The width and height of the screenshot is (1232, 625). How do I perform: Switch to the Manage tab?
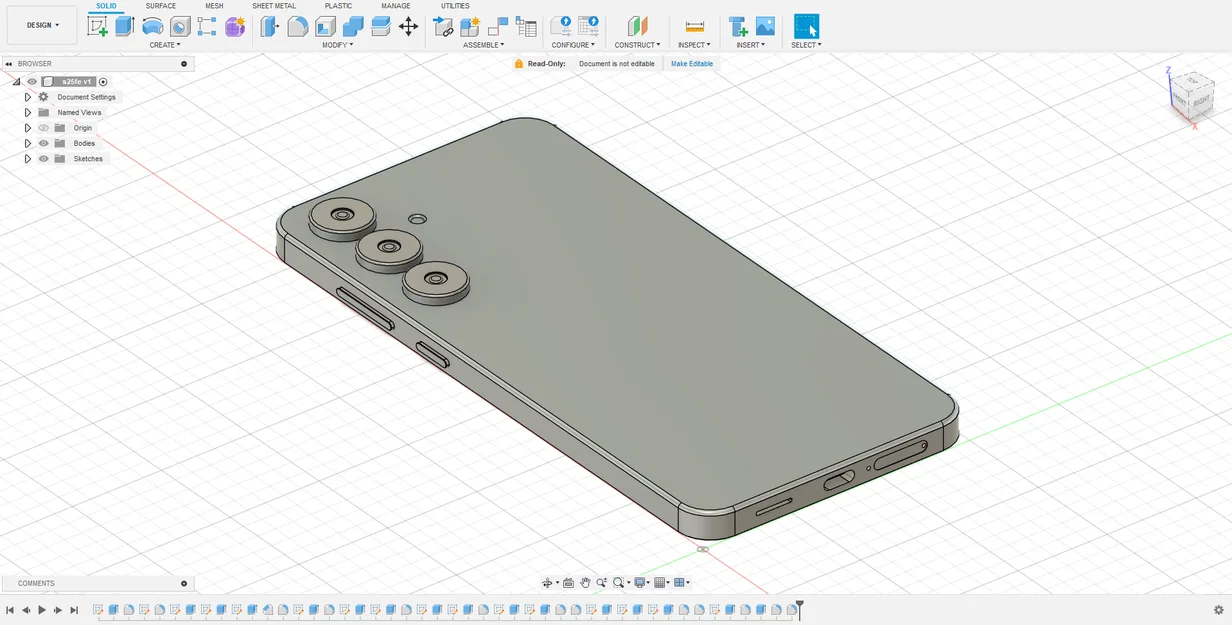(x=396, y=6)
